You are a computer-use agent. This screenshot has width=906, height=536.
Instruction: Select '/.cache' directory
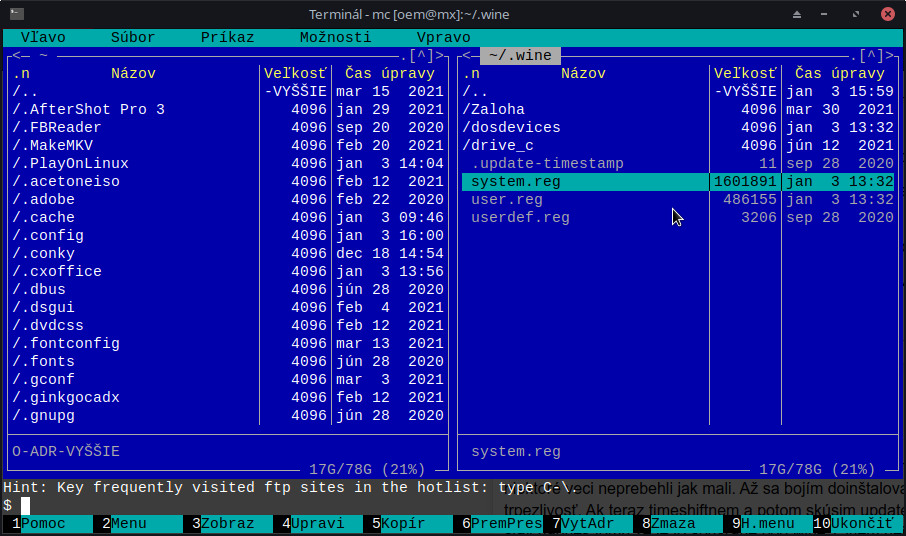(x=228, y=217)
